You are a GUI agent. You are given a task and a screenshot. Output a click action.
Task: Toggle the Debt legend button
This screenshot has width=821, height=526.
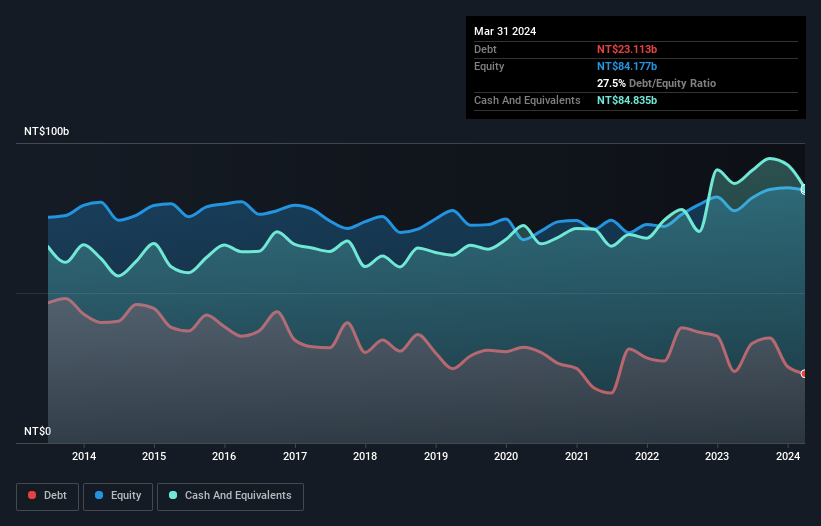click(48, 496)
